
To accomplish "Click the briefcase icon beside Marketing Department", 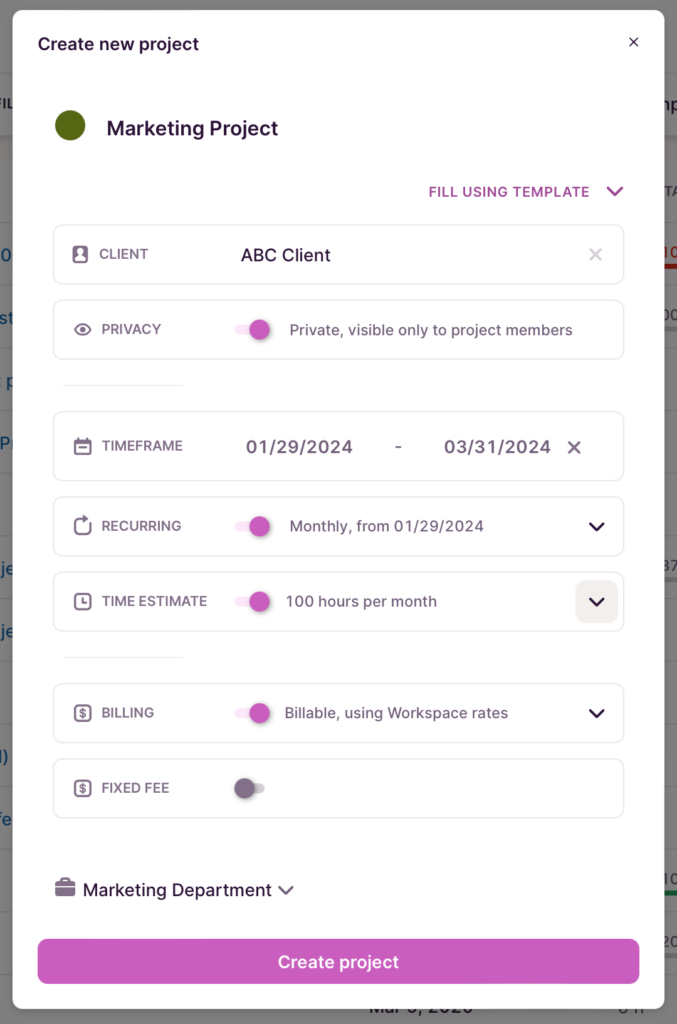I will click(62, 889).
